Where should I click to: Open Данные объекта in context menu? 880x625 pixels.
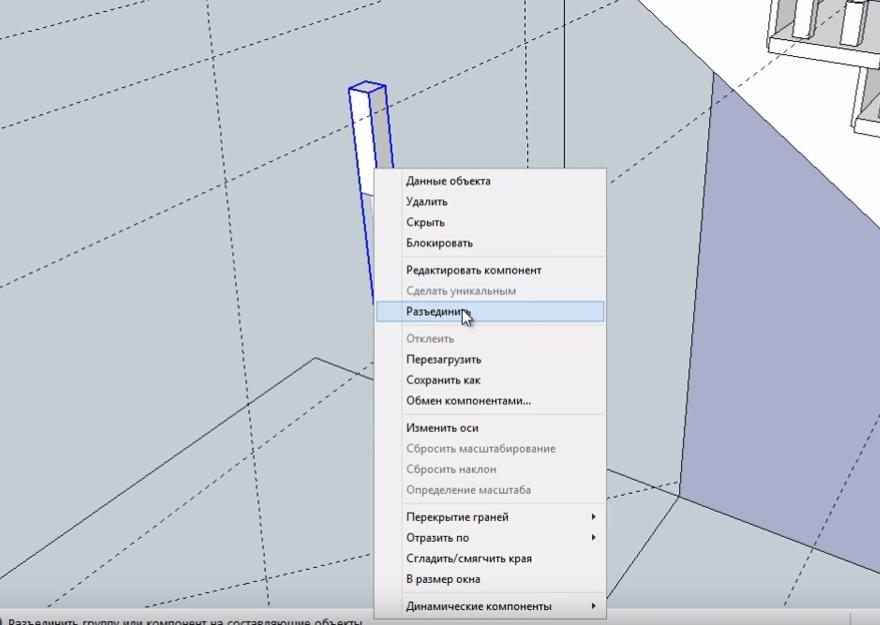coord(447,181)
